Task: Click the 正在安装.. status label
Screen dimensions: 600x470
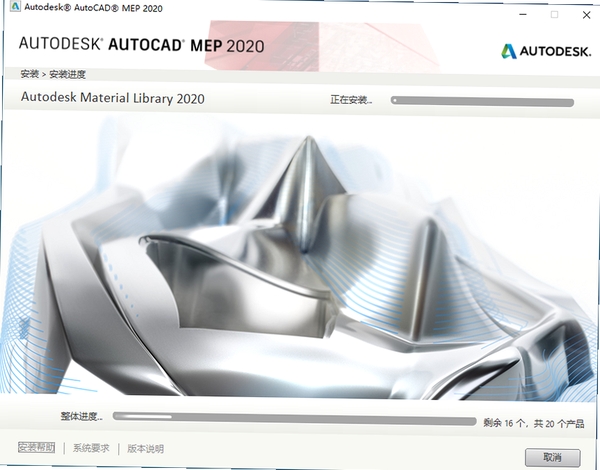Action: [351, 100]
